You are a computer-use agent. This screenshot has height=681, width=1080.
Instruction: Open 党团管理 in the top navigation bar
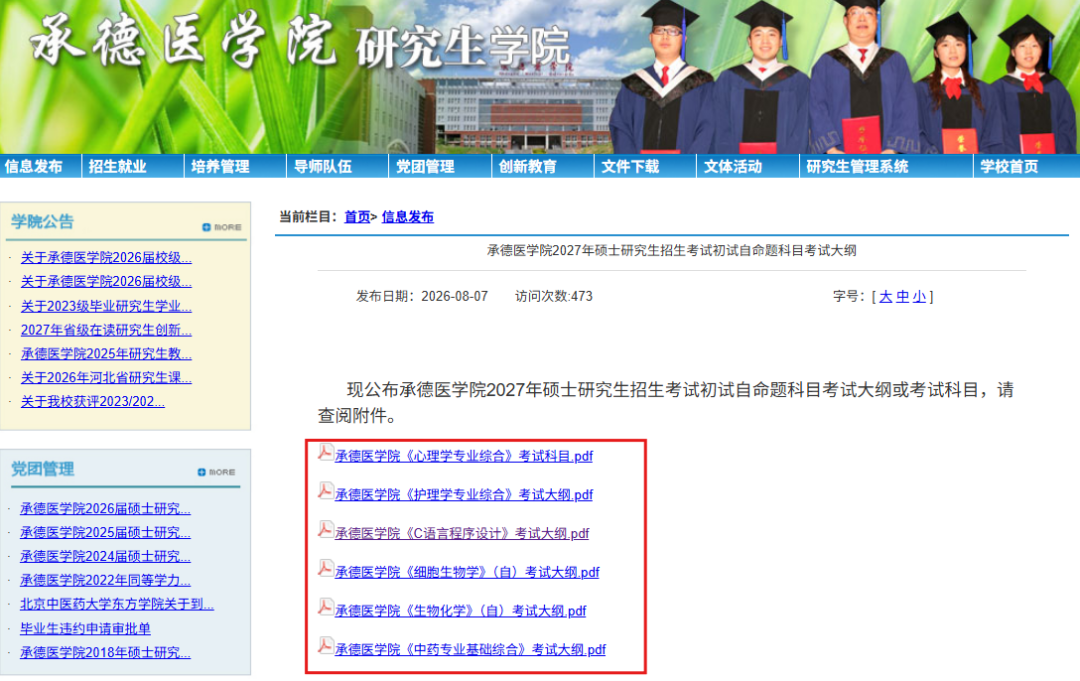pyautogui.click(x=426, y=167)
